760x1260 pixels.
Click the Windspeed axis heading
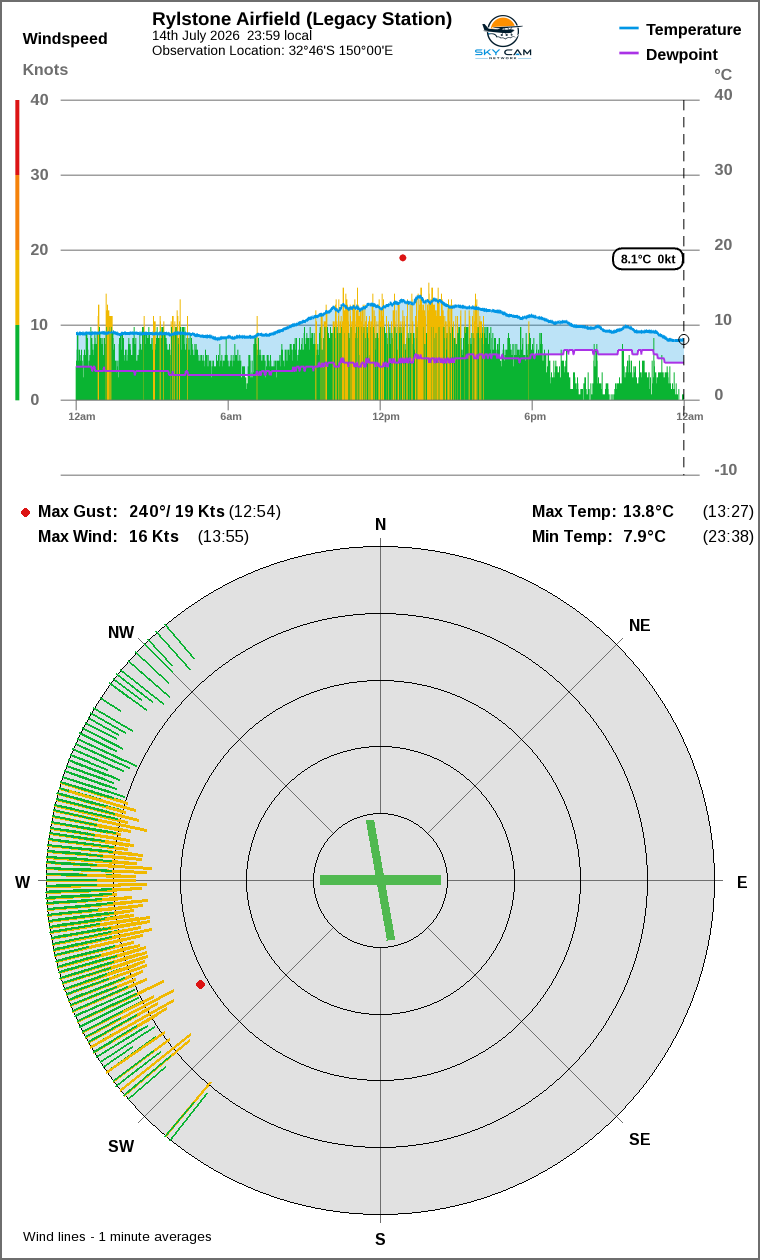[x=65, y=39]
